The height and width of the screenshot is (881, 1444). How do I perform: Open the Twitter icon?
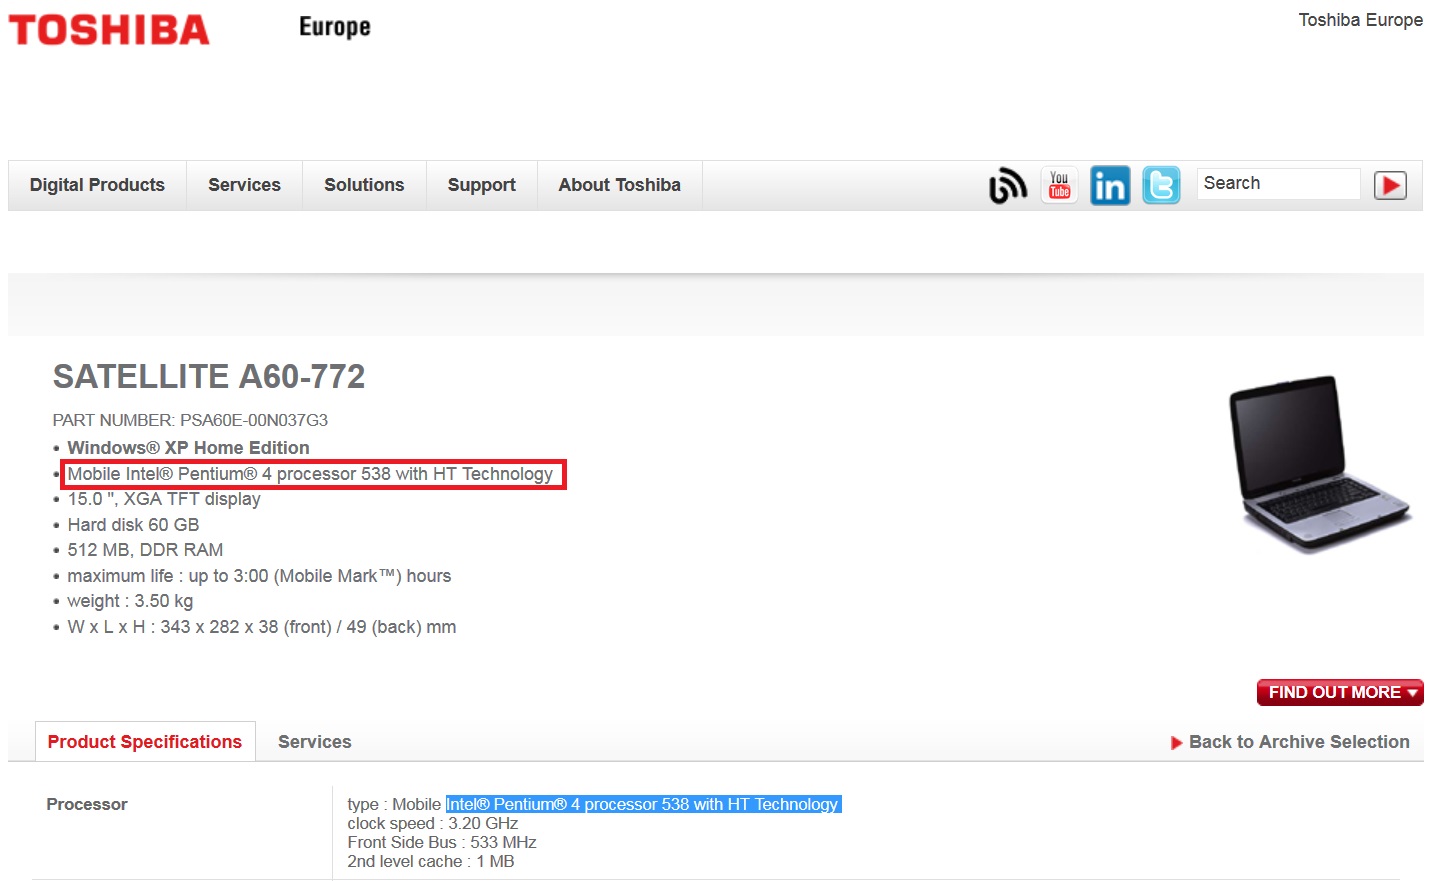(1161, 186)
